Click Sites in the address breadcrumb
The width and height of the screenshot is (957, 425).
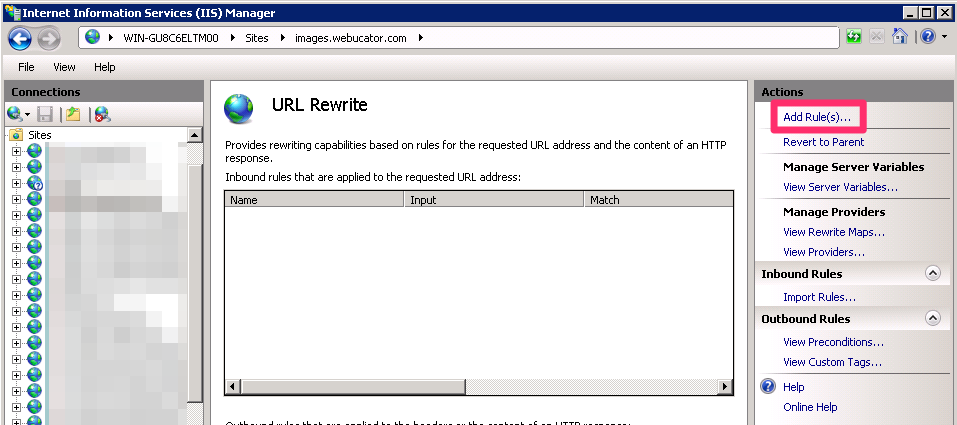tap(257, 38)
